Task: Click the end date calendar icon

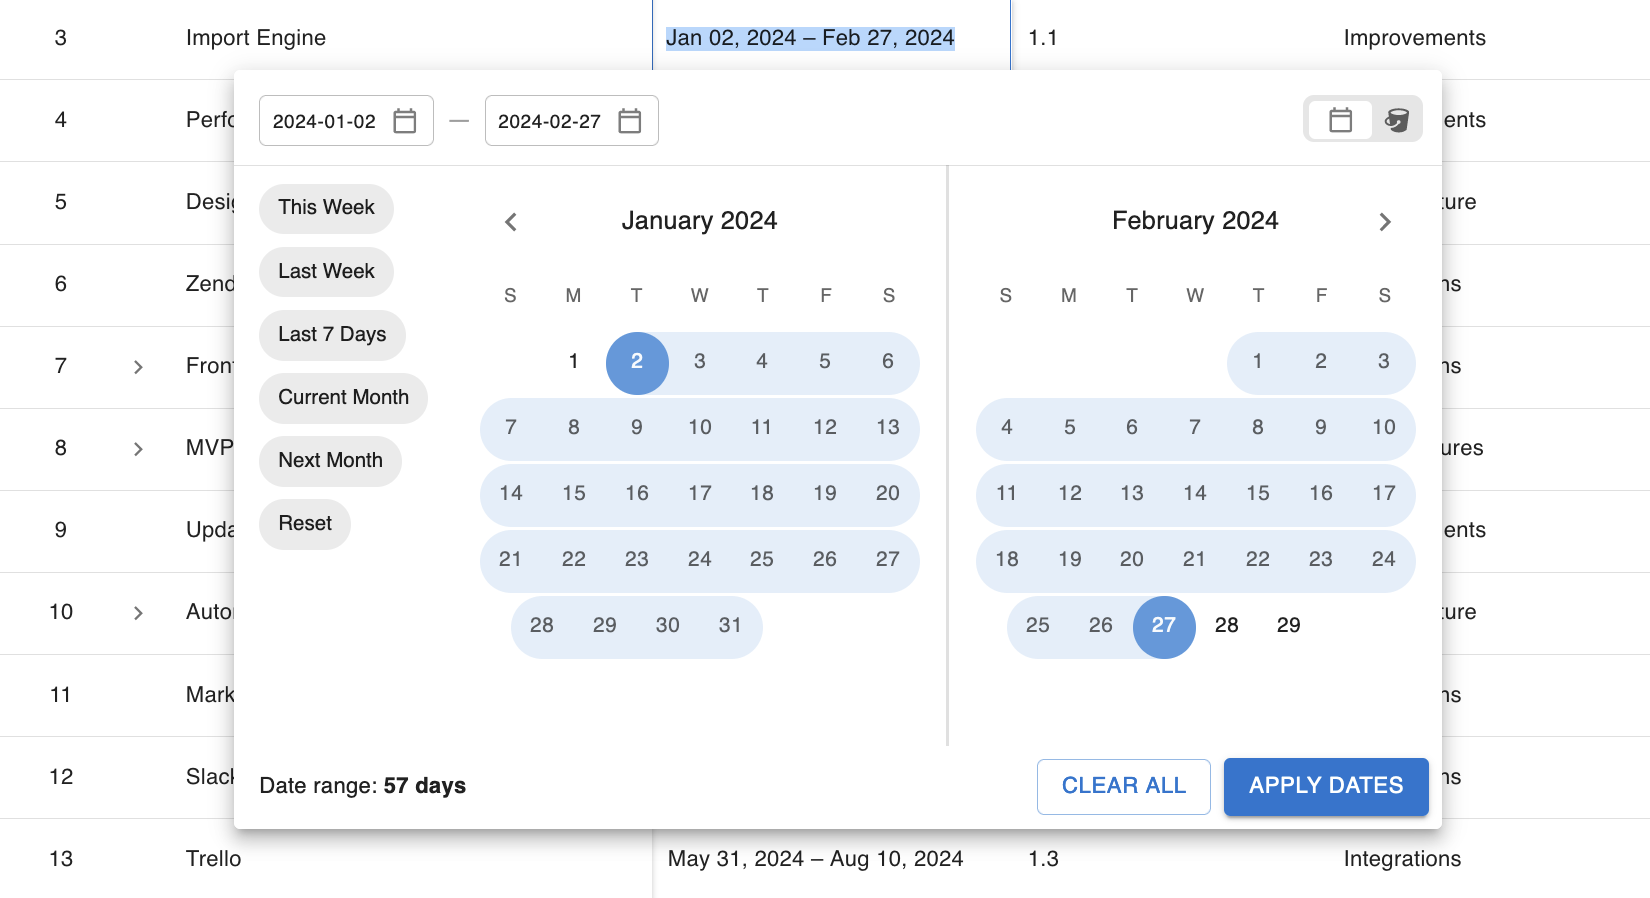Action: coord(630,121)
